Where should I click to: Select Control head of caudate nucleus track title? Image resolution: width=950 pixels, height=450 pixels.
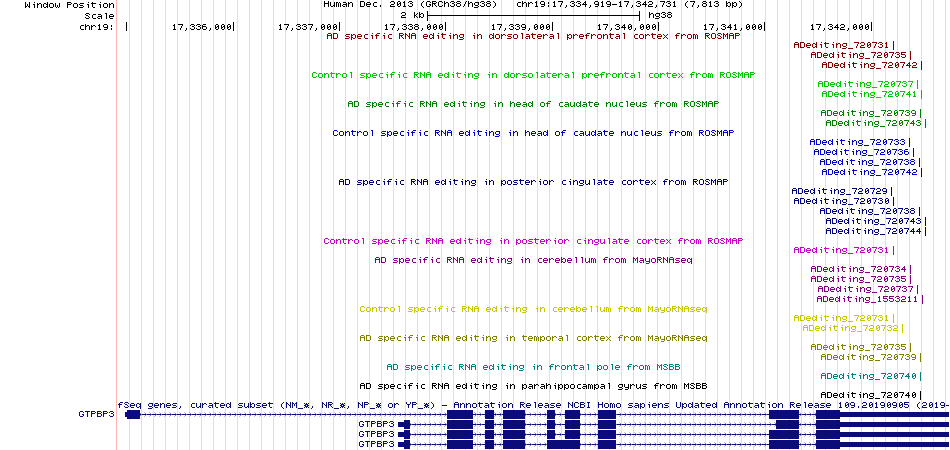point(533,133)
